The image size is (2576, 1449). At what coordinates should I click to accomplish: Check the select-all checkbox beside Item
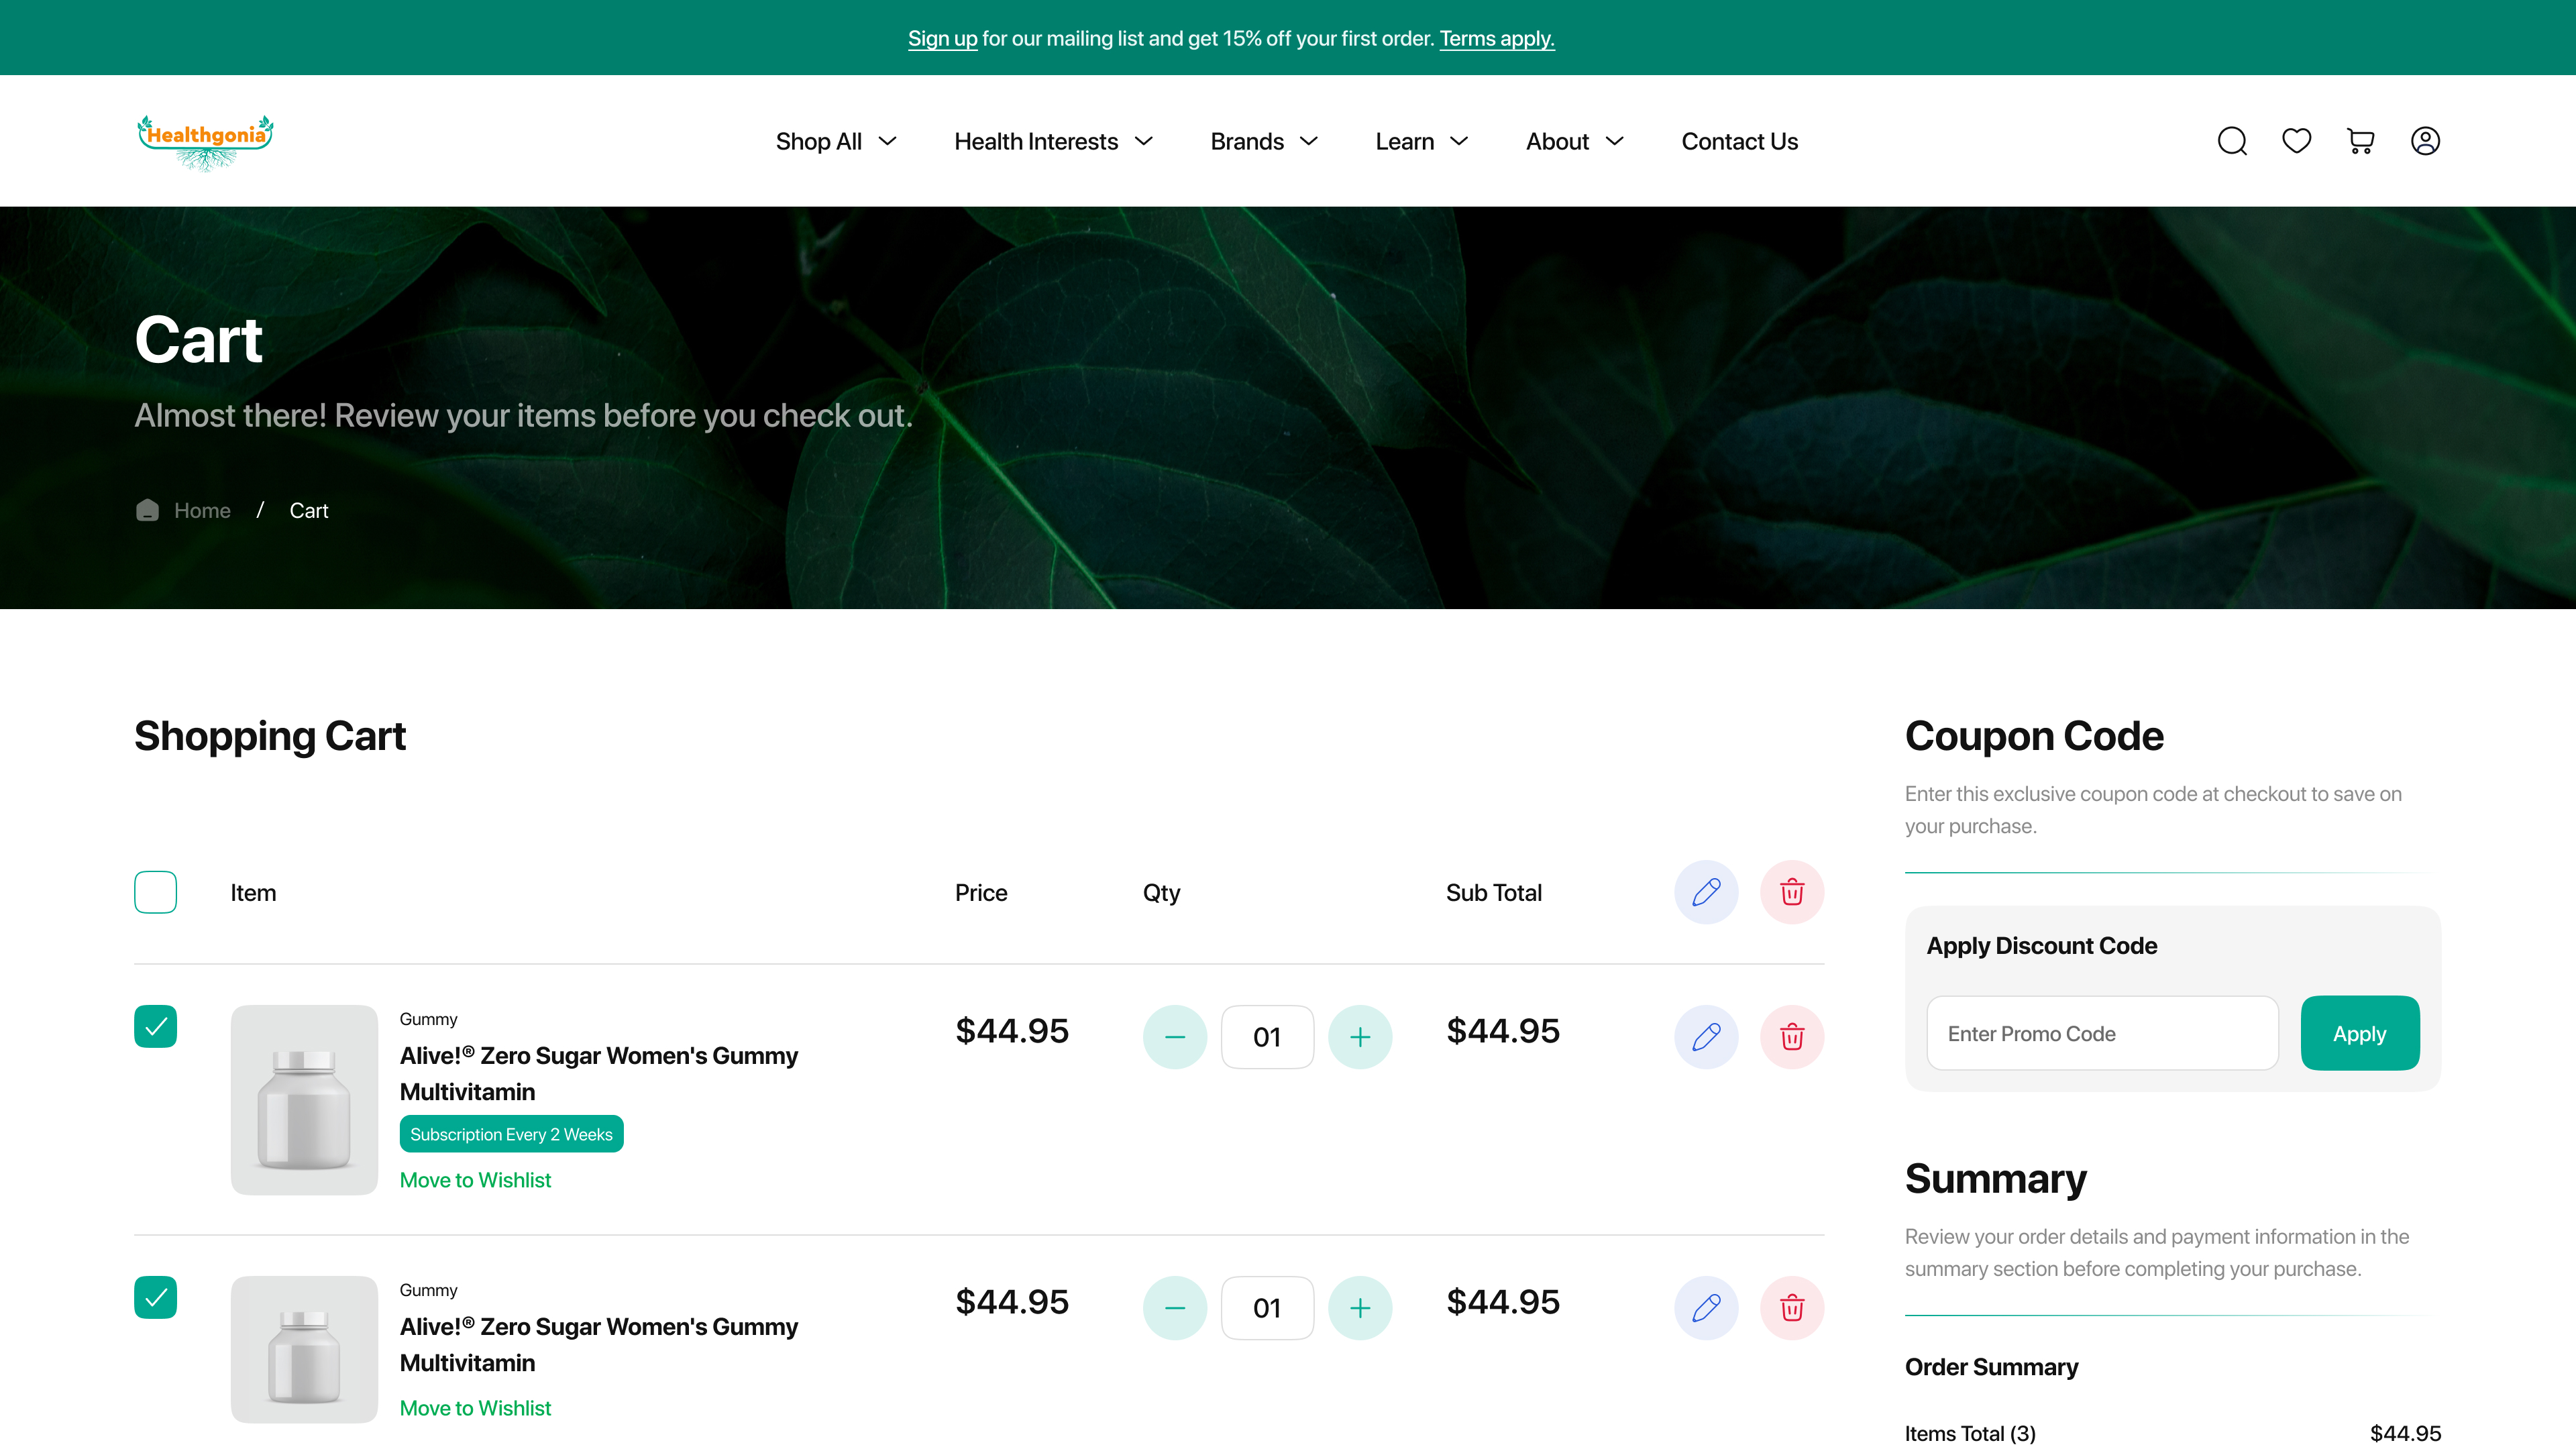tap(155, 892)
